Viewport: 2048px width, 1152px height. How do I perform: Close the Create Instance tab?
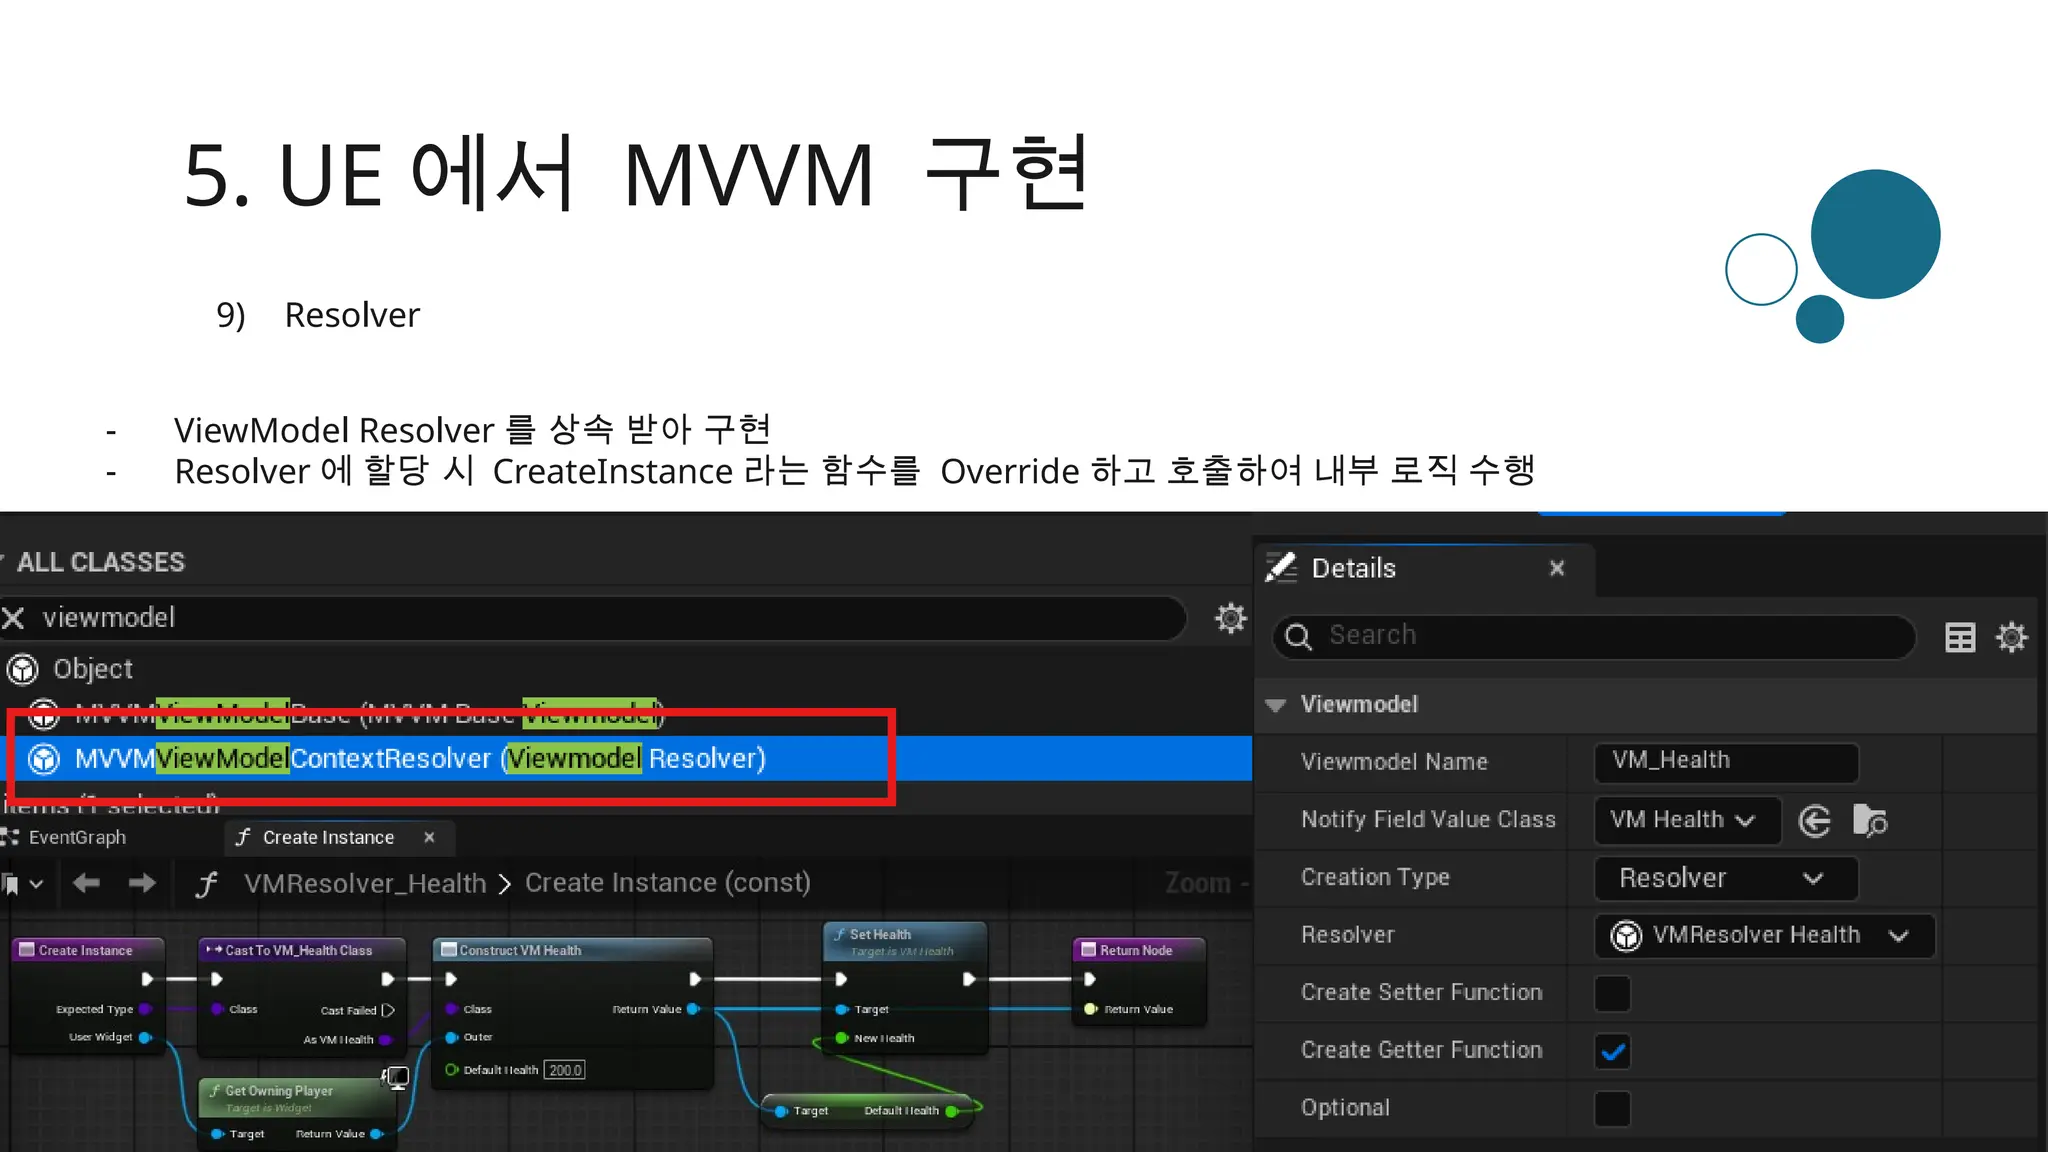click(x=429, y=837)
